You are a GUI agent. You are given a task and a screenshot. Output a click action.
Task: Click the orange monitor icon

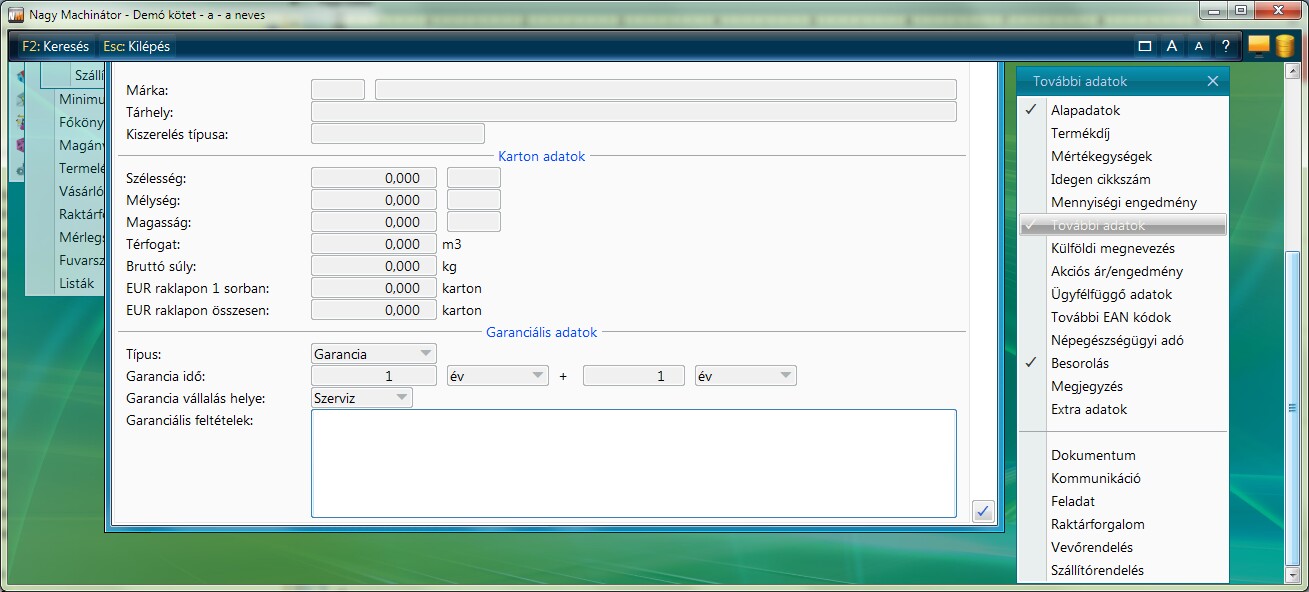point(1259,46)
